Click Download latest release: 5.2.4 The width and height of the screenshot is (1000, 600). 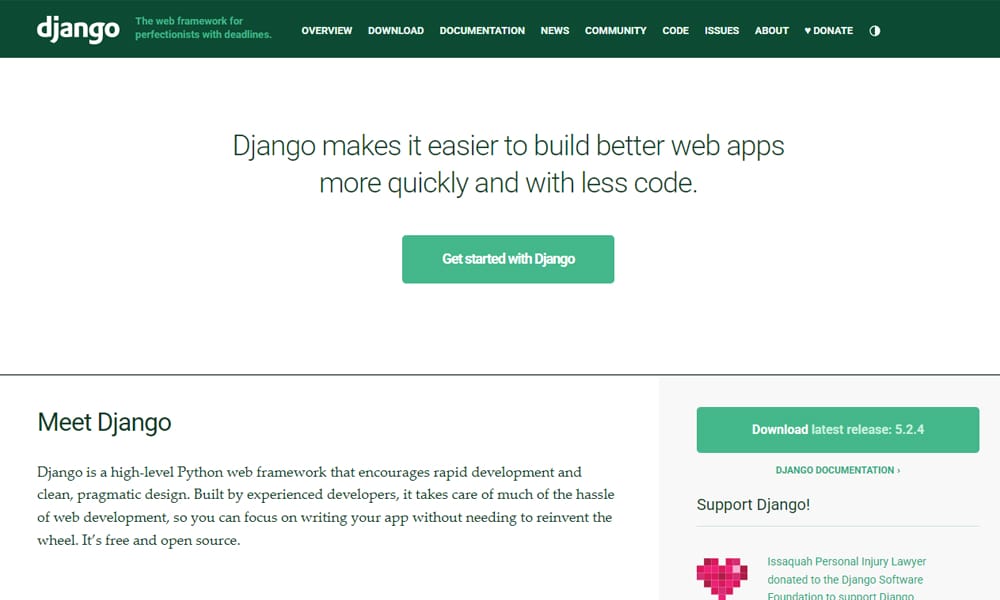pyautogui.click(x=837, y=429)
